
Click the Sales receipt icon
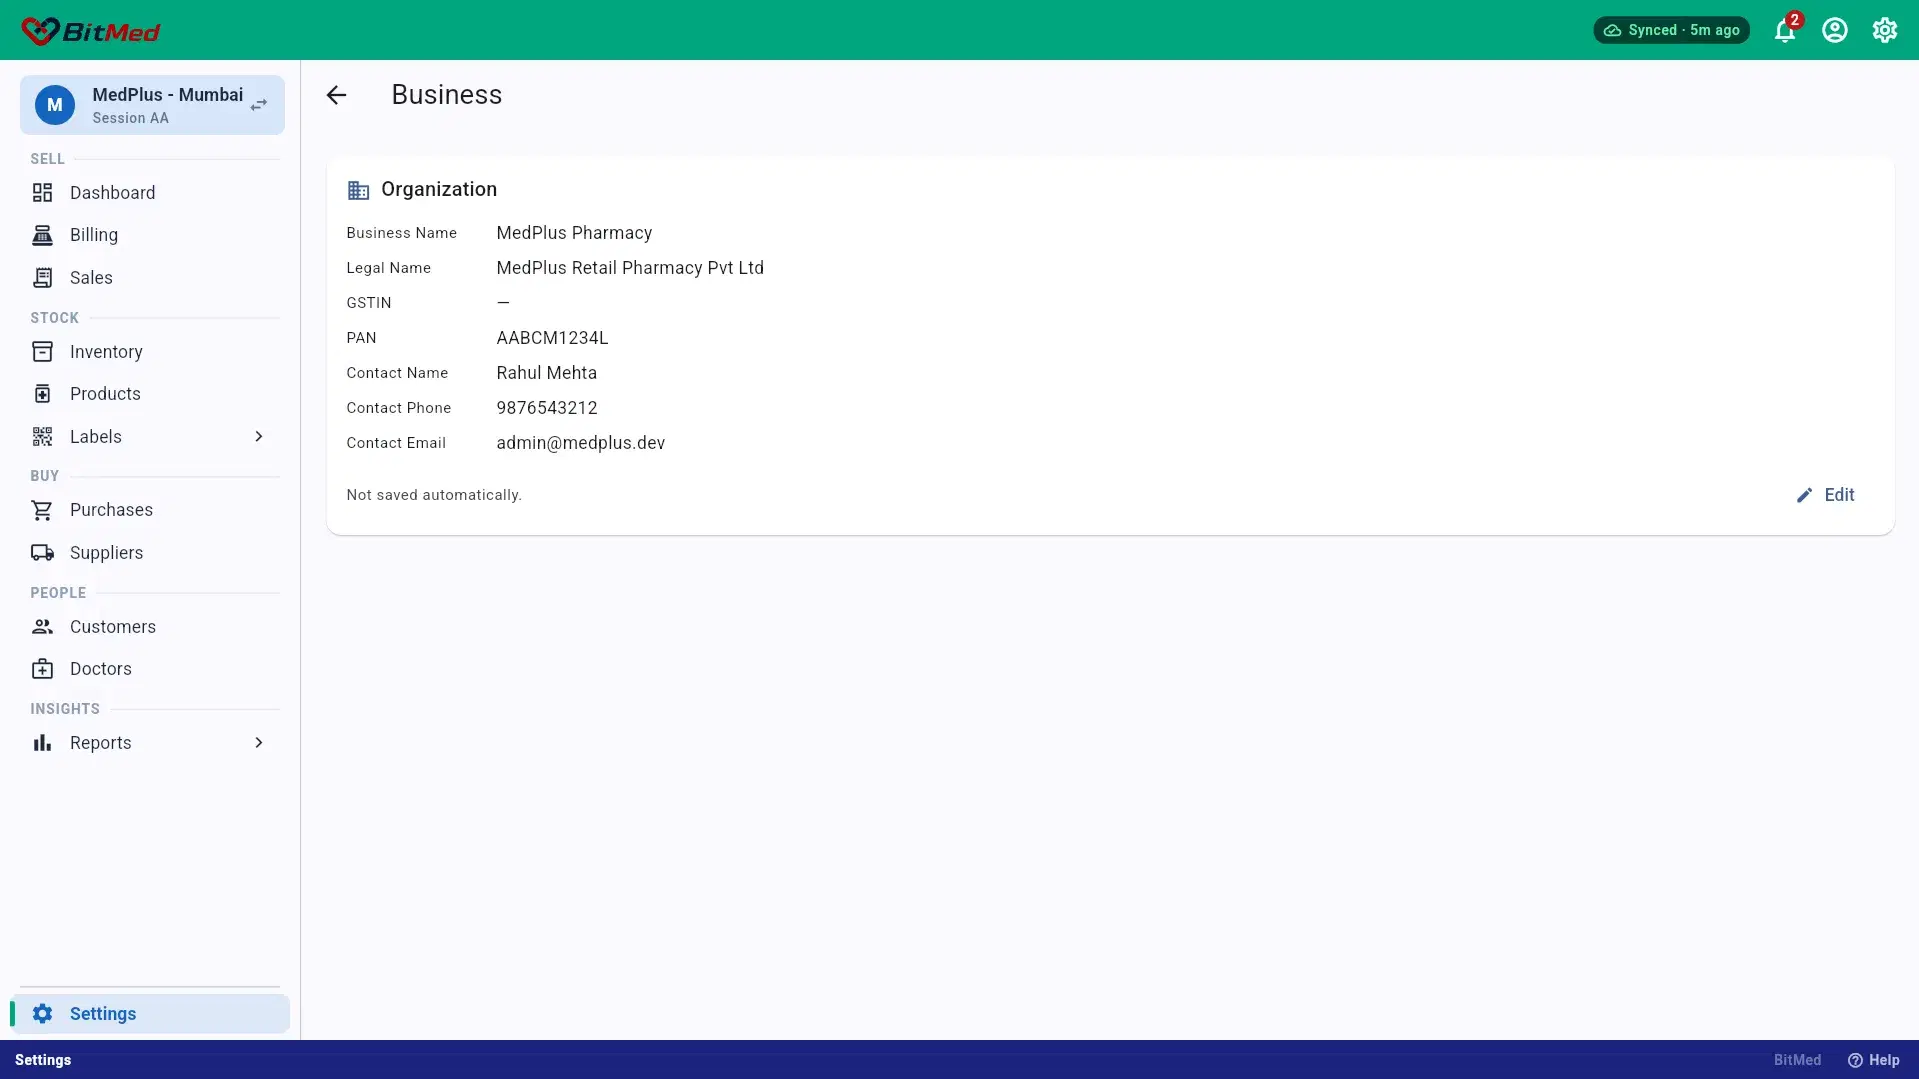tap(42, 278)
